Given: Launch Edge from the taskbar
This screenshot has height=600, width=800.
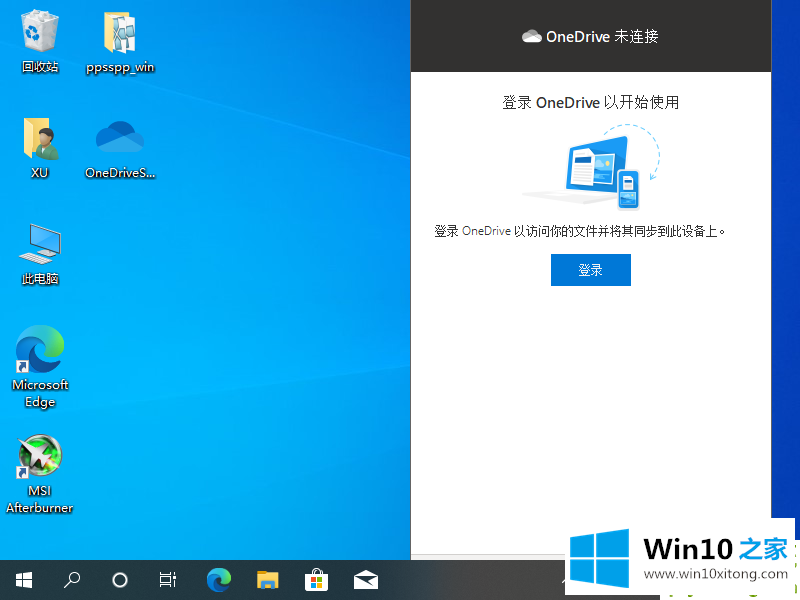Looking at the screenshot, I should click(219, 580).
